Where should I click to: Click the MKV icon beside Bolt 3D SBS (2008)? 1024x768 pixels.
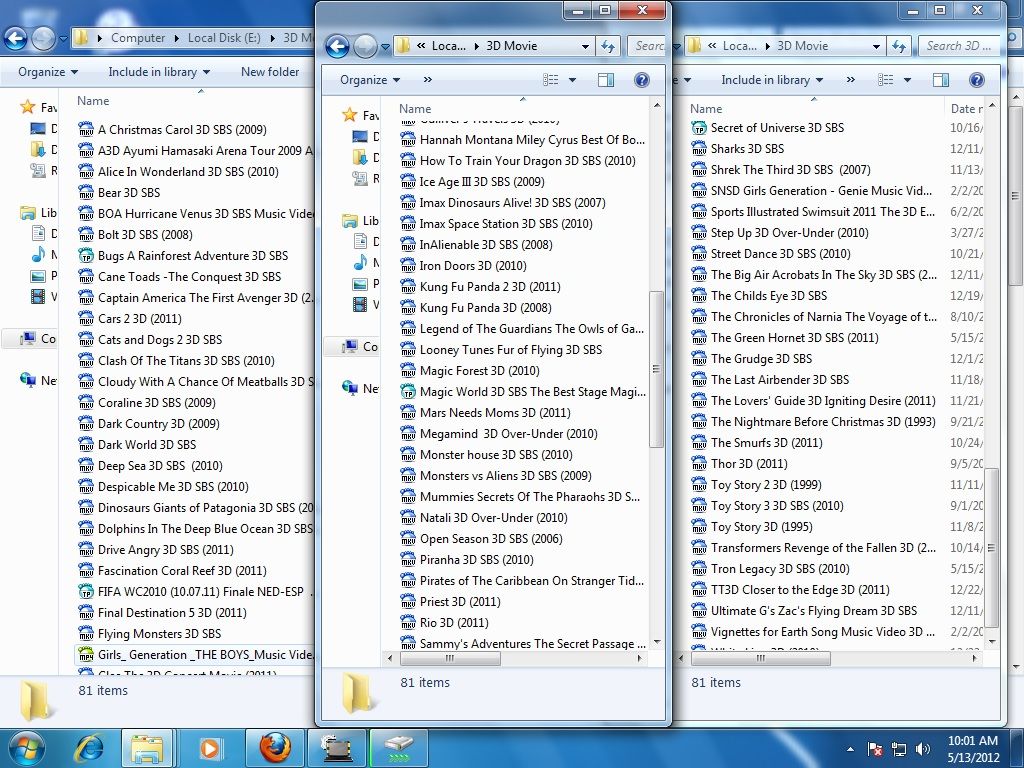[86, 234]
